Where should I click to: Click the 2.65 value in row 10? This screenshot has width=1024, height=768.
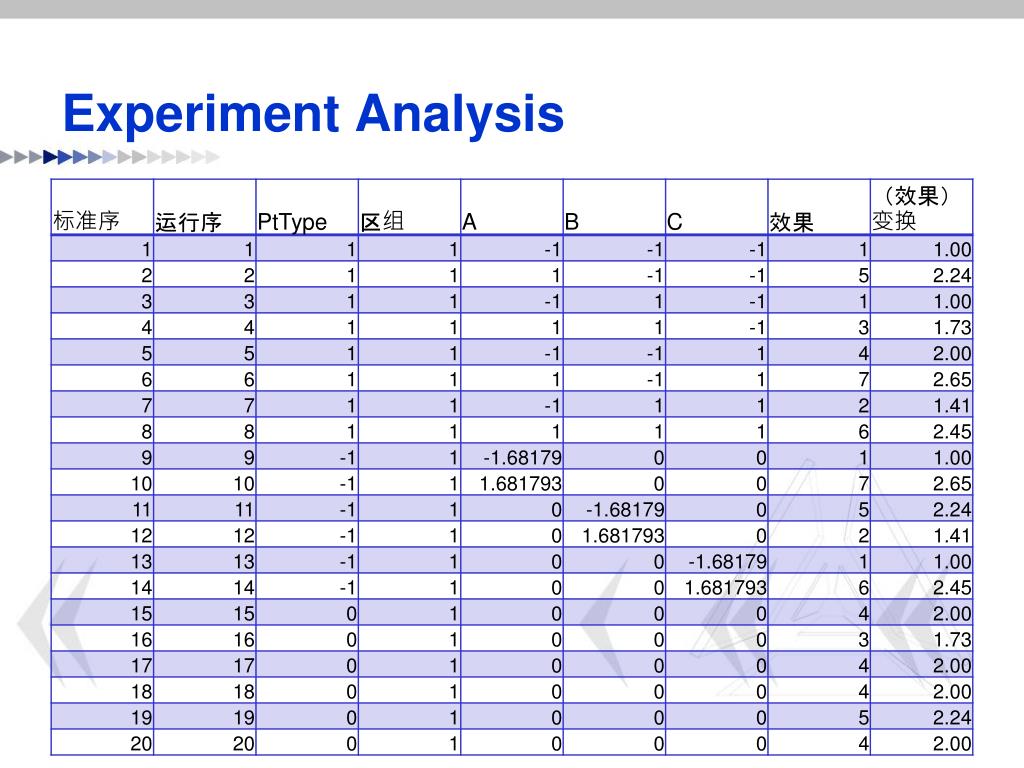952,484
